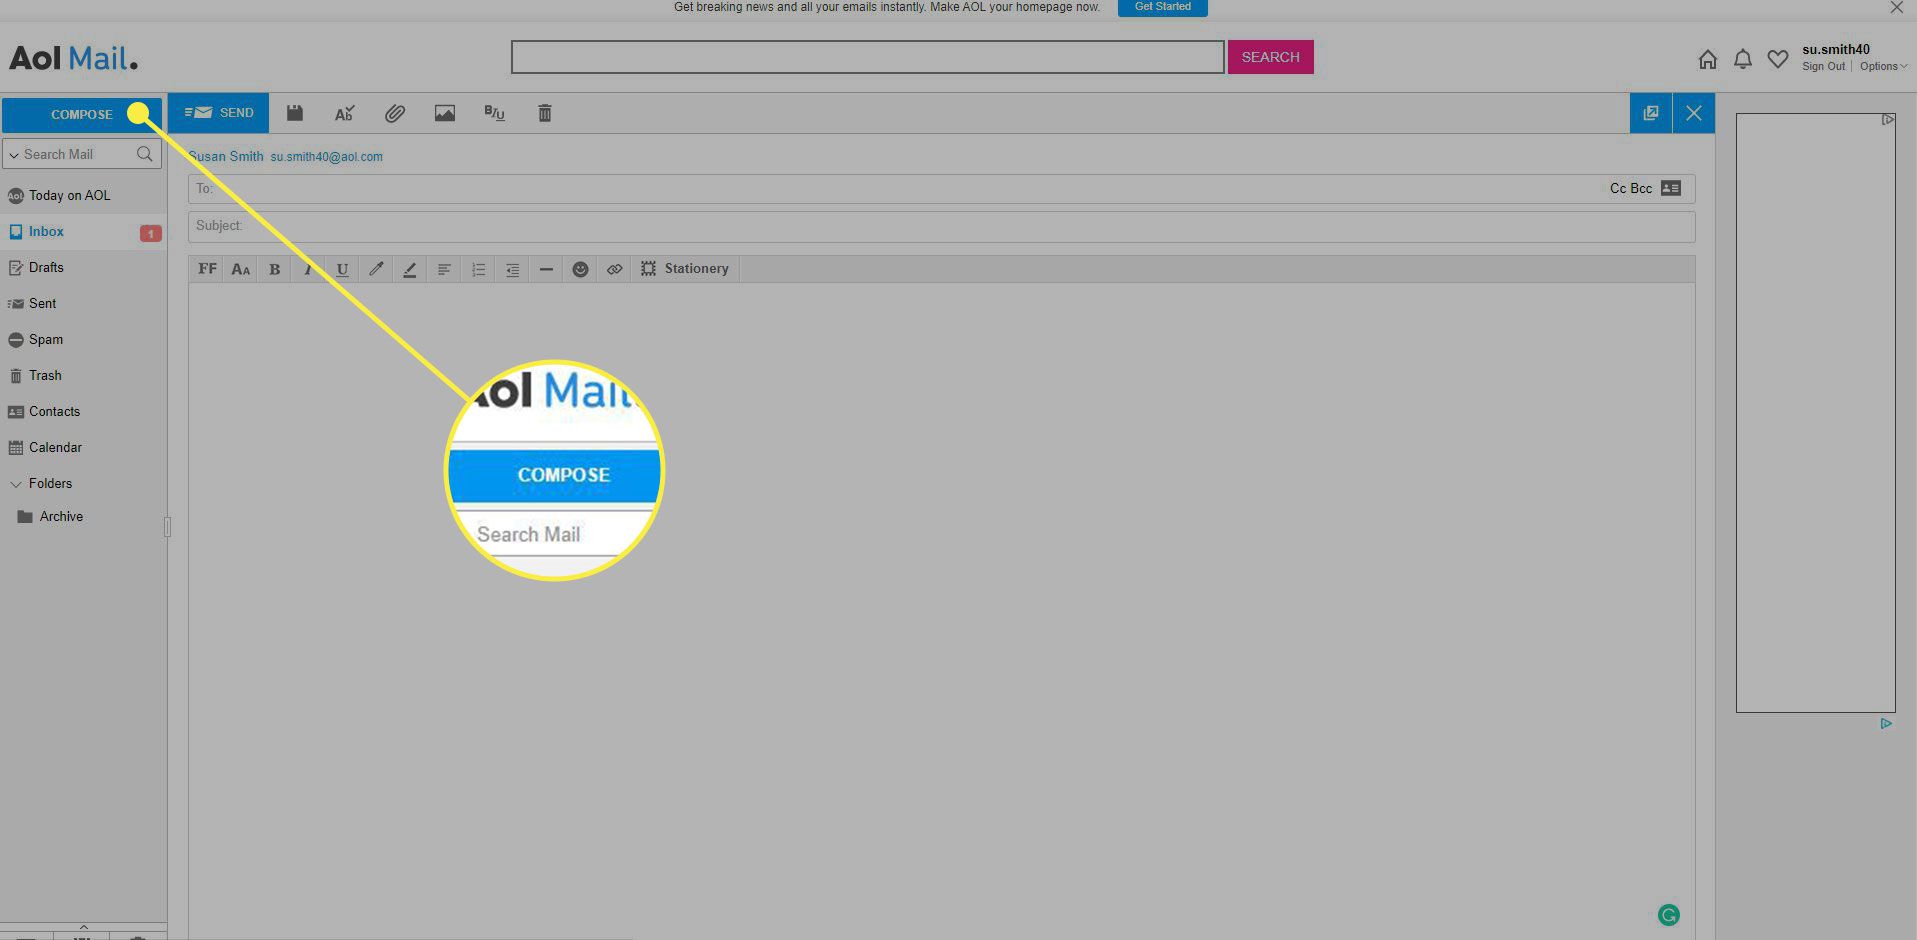Open the contact picker icon
This screenshot has width=1917, height=940.
1671,188
